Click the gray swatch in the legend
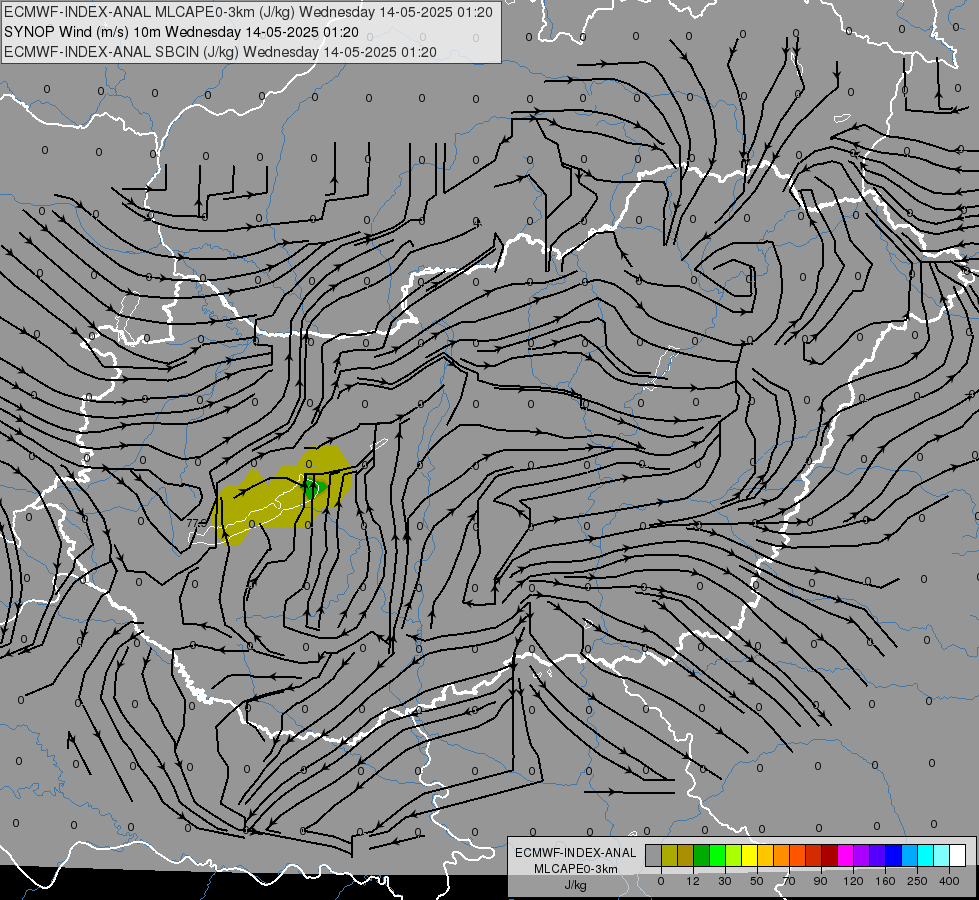979x900 pixels. coord(654,856)
